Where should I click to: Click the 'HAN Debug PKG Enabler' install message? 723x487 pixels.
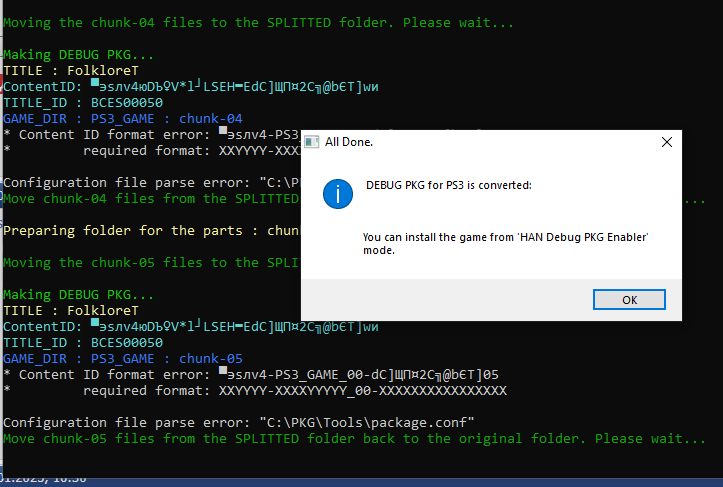point(505,244)
